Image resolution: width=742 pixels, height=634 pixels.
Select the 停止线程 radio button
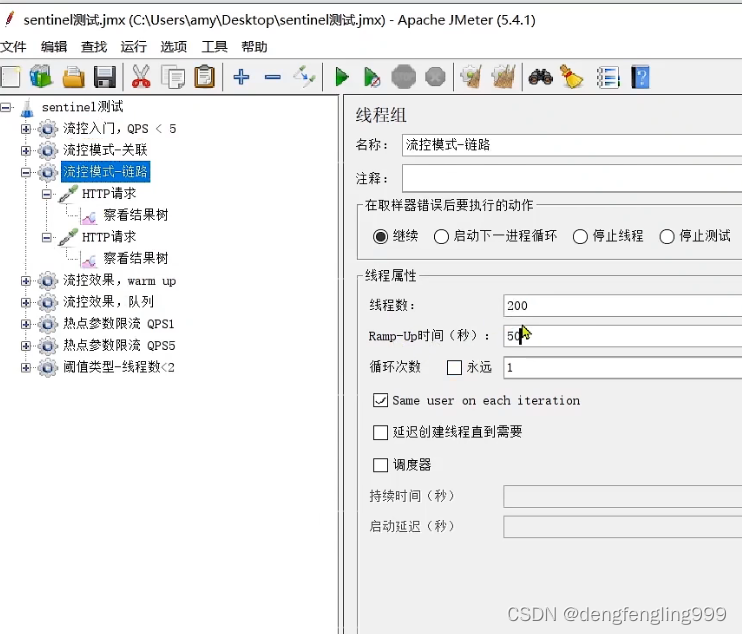click(x=580, y=236)
